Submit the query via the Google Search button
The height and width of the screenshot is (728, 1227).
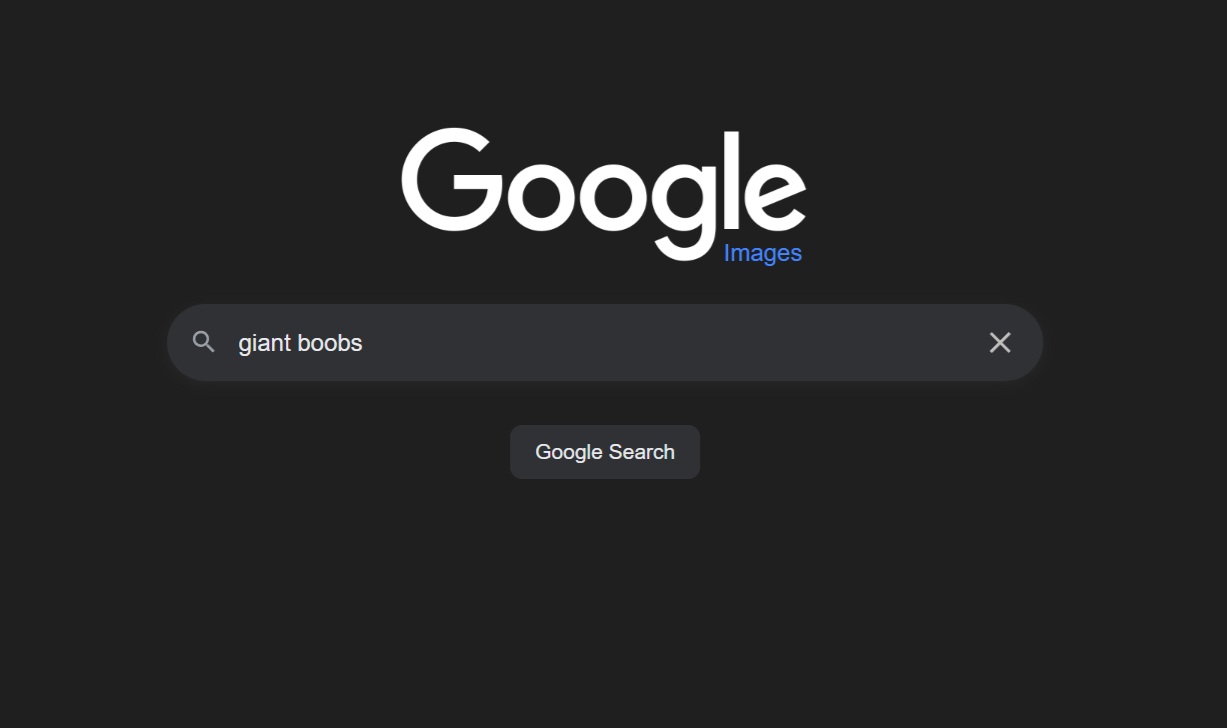tap(605, 452)
